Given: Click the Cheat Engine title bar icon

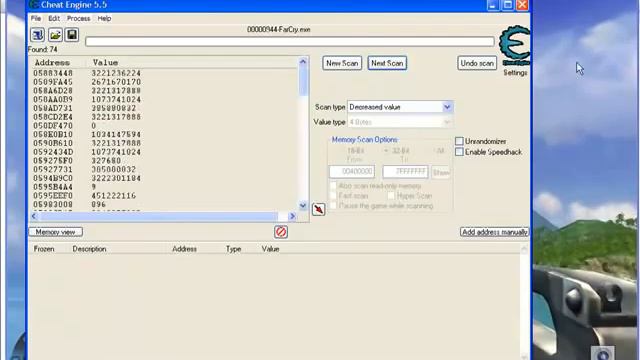Looking at the screenshot, I should pyautogui.click(x=34, y=5).
